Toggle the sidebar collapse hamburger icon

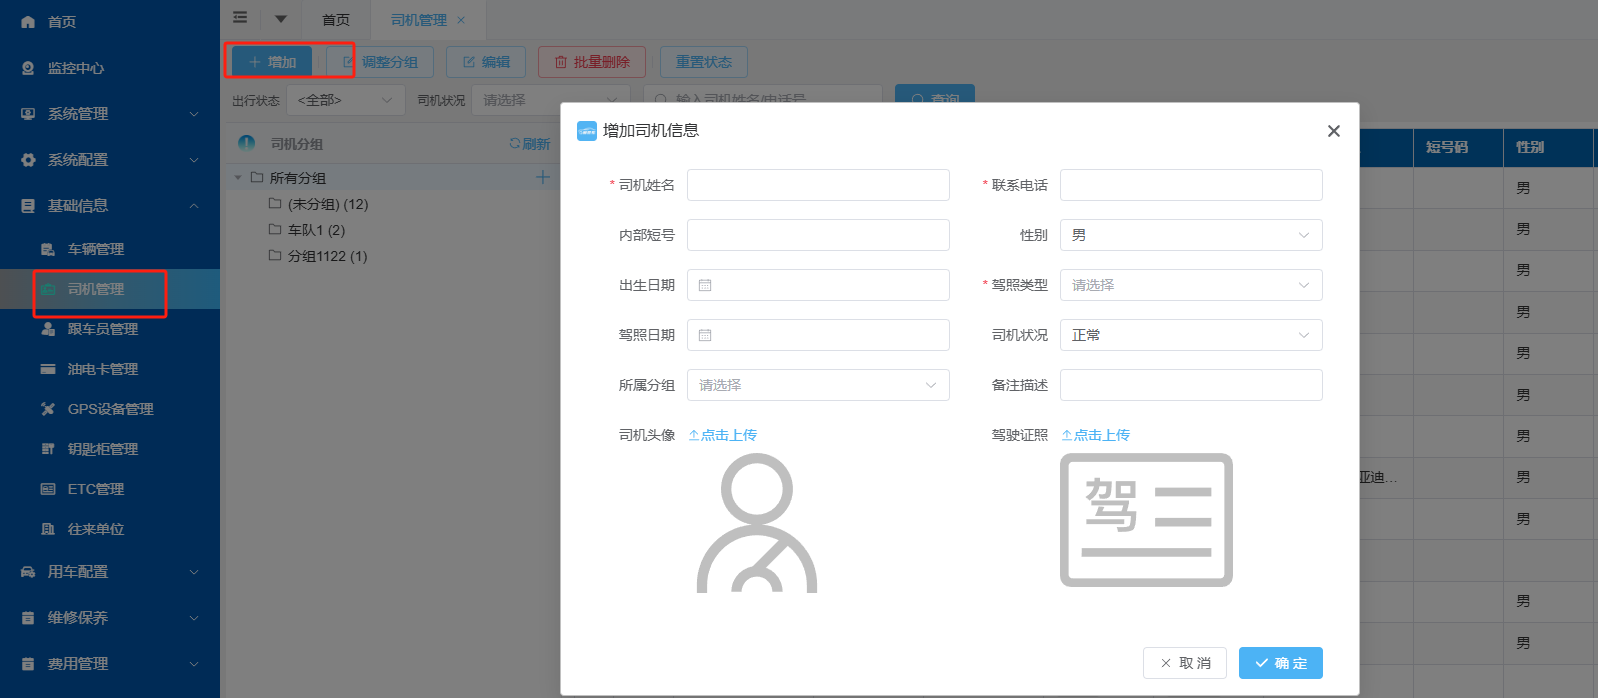pos(240,18)
